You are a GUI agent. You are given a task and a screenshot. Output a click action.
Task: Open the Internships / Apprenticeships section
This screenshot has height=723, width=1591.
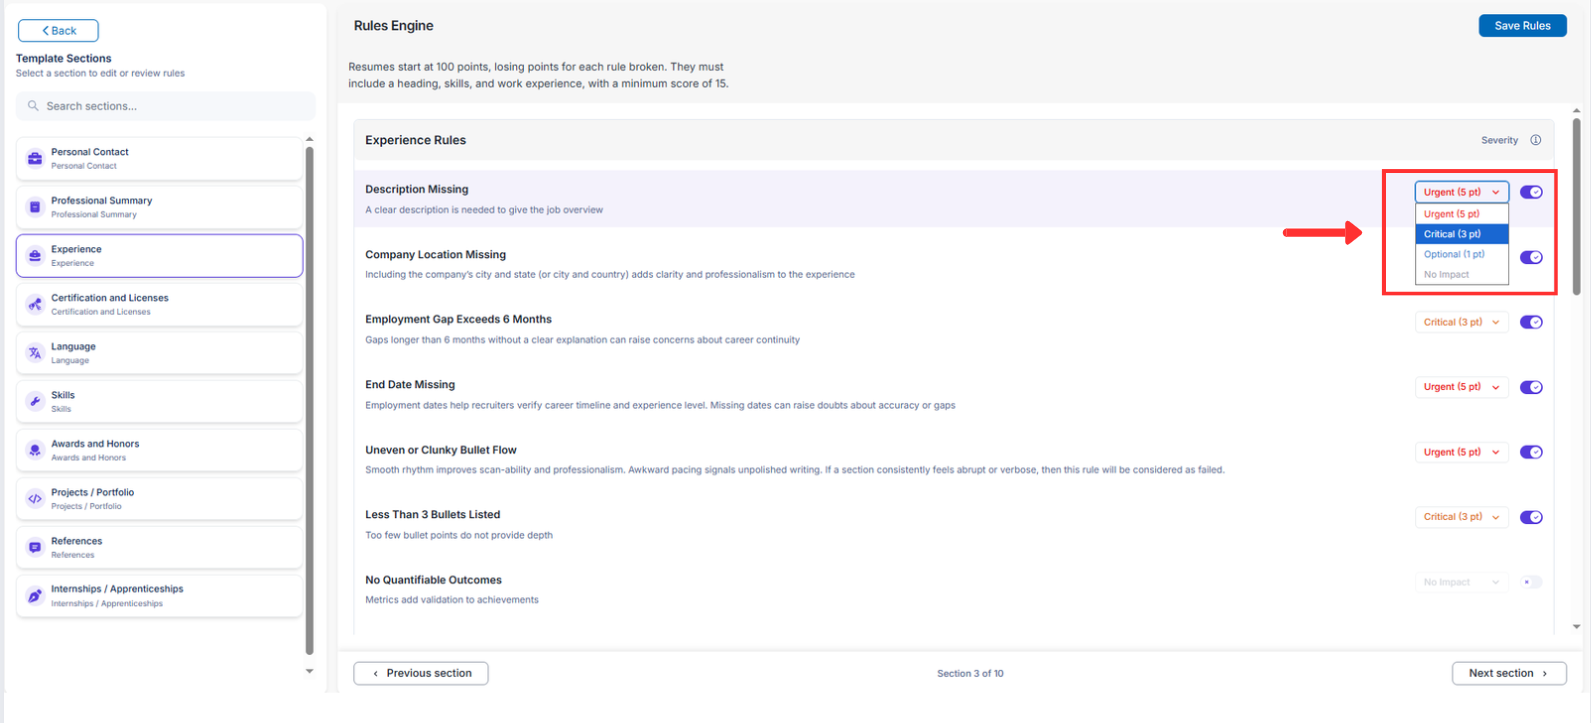pos(159,596)
